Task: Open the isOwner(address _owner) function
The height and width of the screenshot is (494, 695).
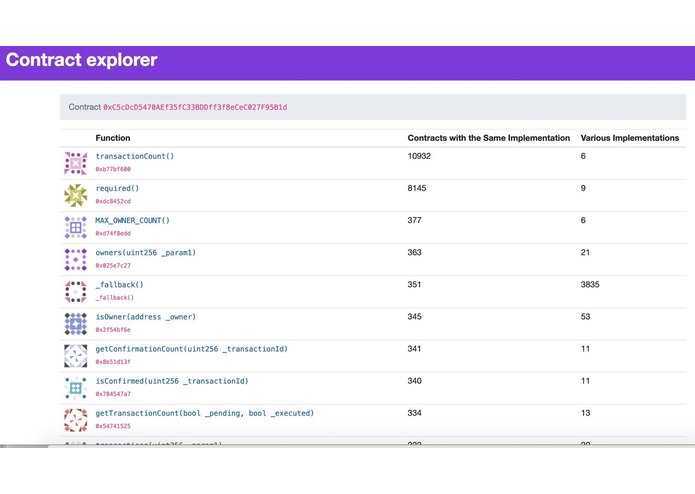Action: click(x=145, y=317)
